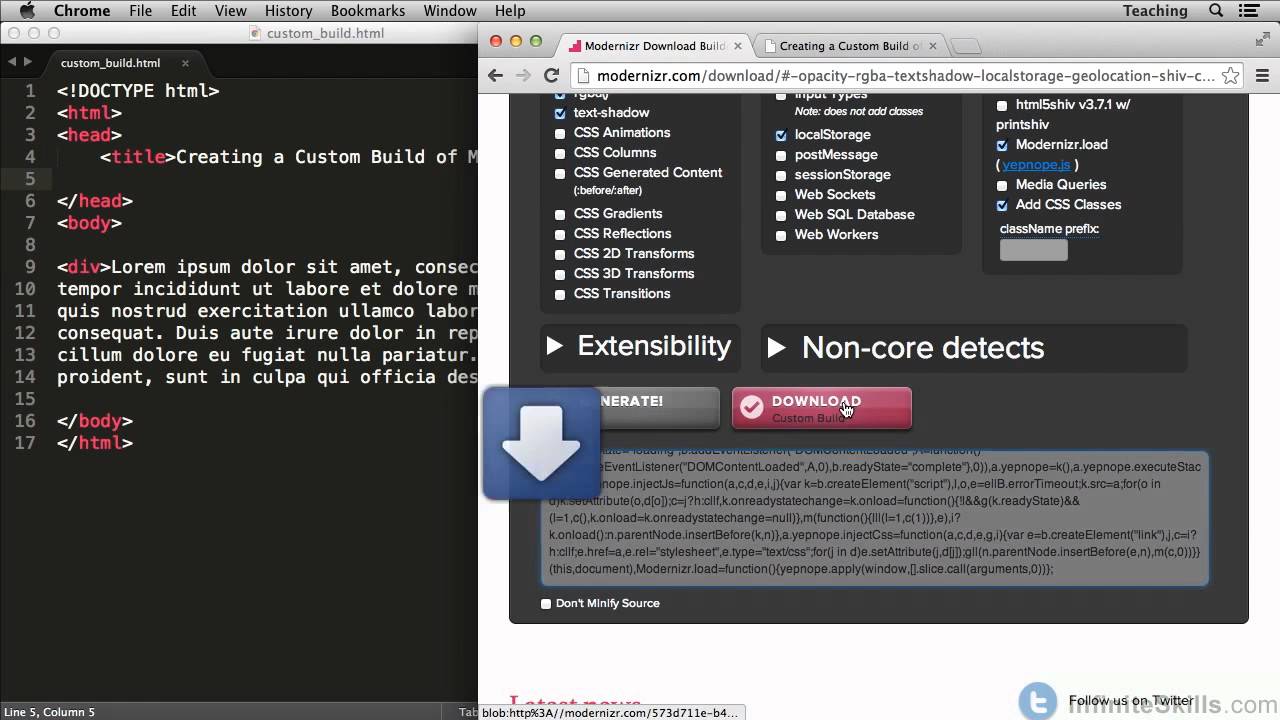Close the Creating a Custom Build tab
The width and height of the screenshot is (1280, 720).
[932, 46]
